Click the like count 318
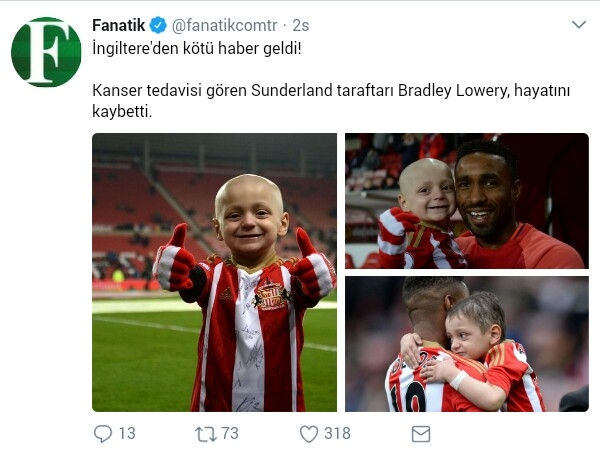This screenshot has width=600, height=454. [338, 434]
